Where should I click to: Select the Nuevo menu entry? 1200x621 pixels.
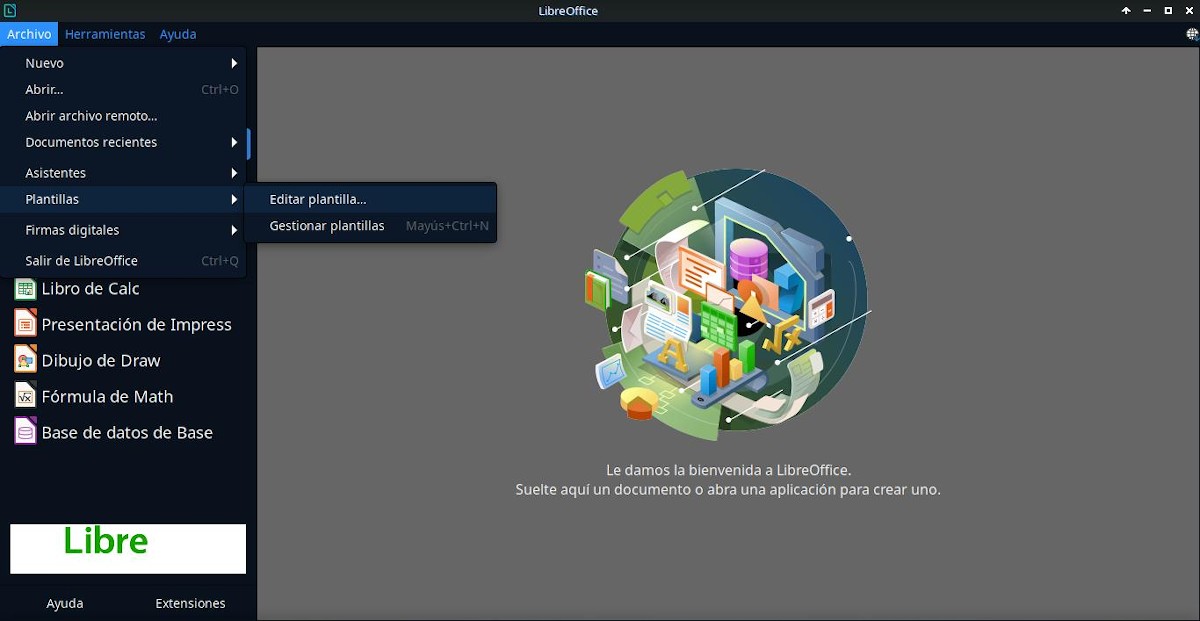pyautogui.click(x=123, y=63)
